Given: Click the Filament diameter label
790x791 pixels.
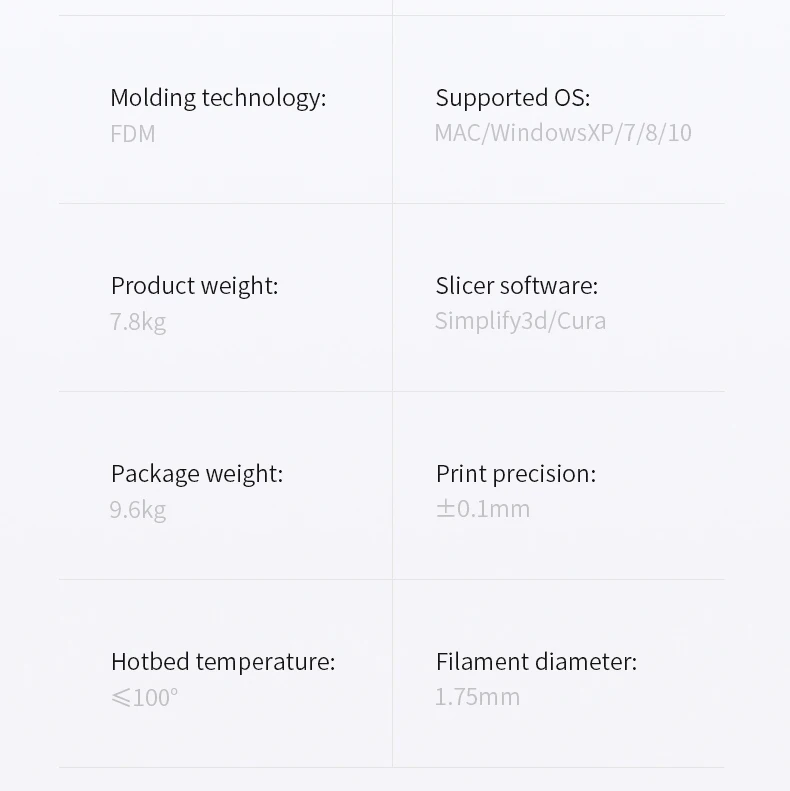Looking at the screenshot, I should tap(536, 662).
